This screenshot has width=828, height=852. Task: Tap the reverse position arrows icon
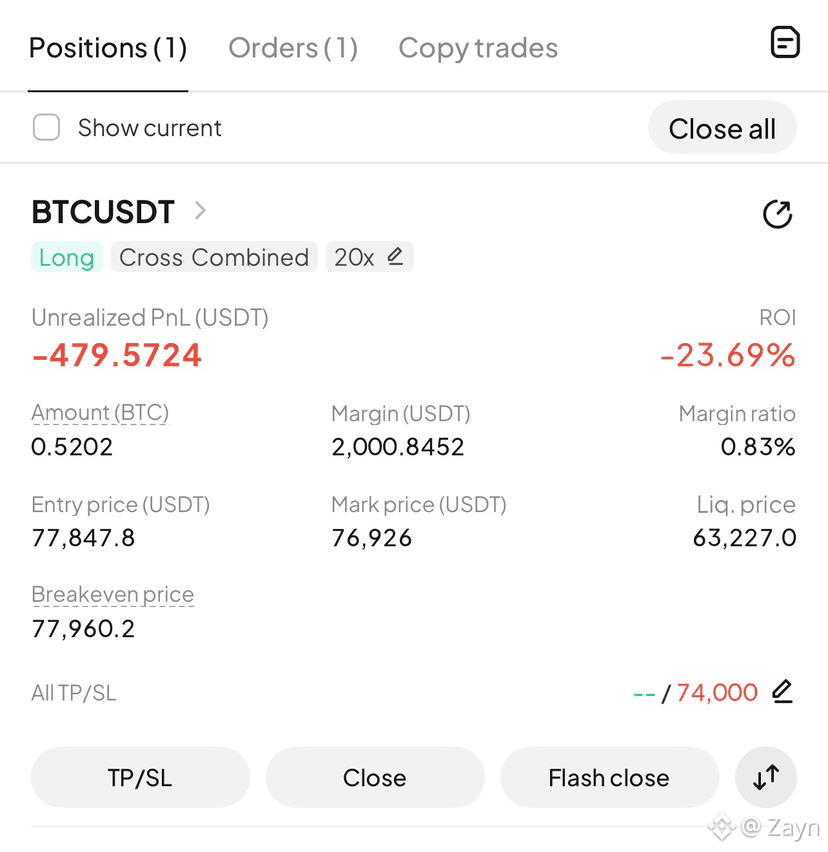[x=766, y=777]
